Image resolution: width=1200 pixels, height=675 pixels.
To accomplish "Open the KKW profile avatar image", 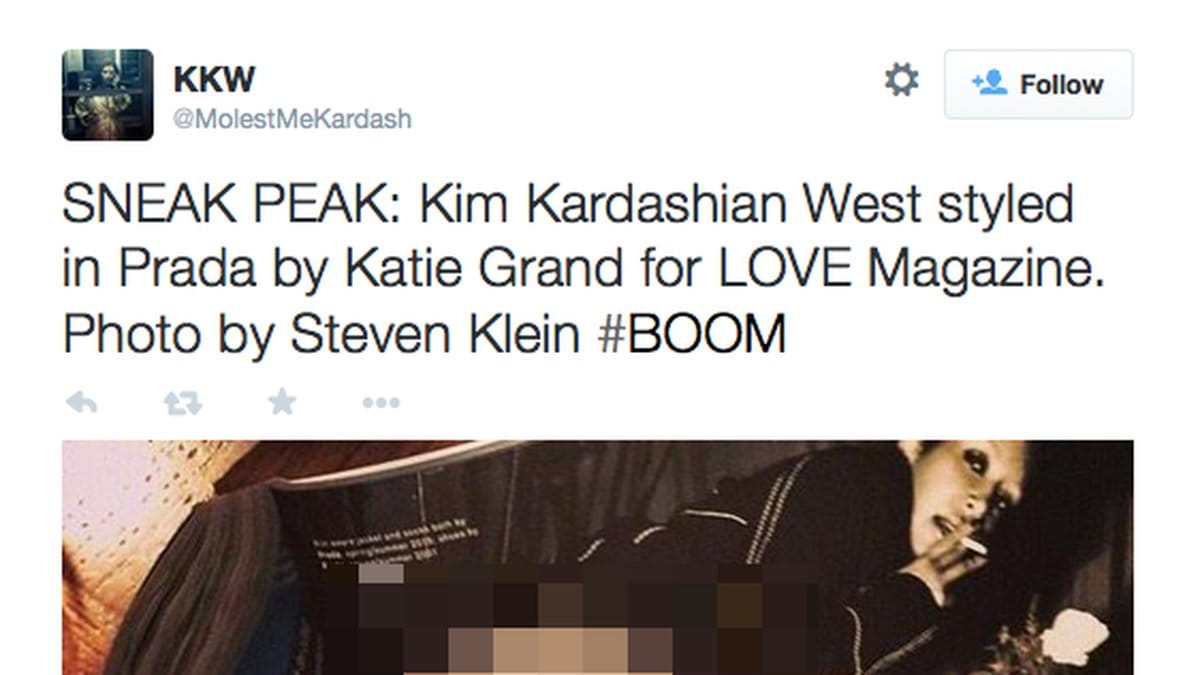I will [108, 94].
